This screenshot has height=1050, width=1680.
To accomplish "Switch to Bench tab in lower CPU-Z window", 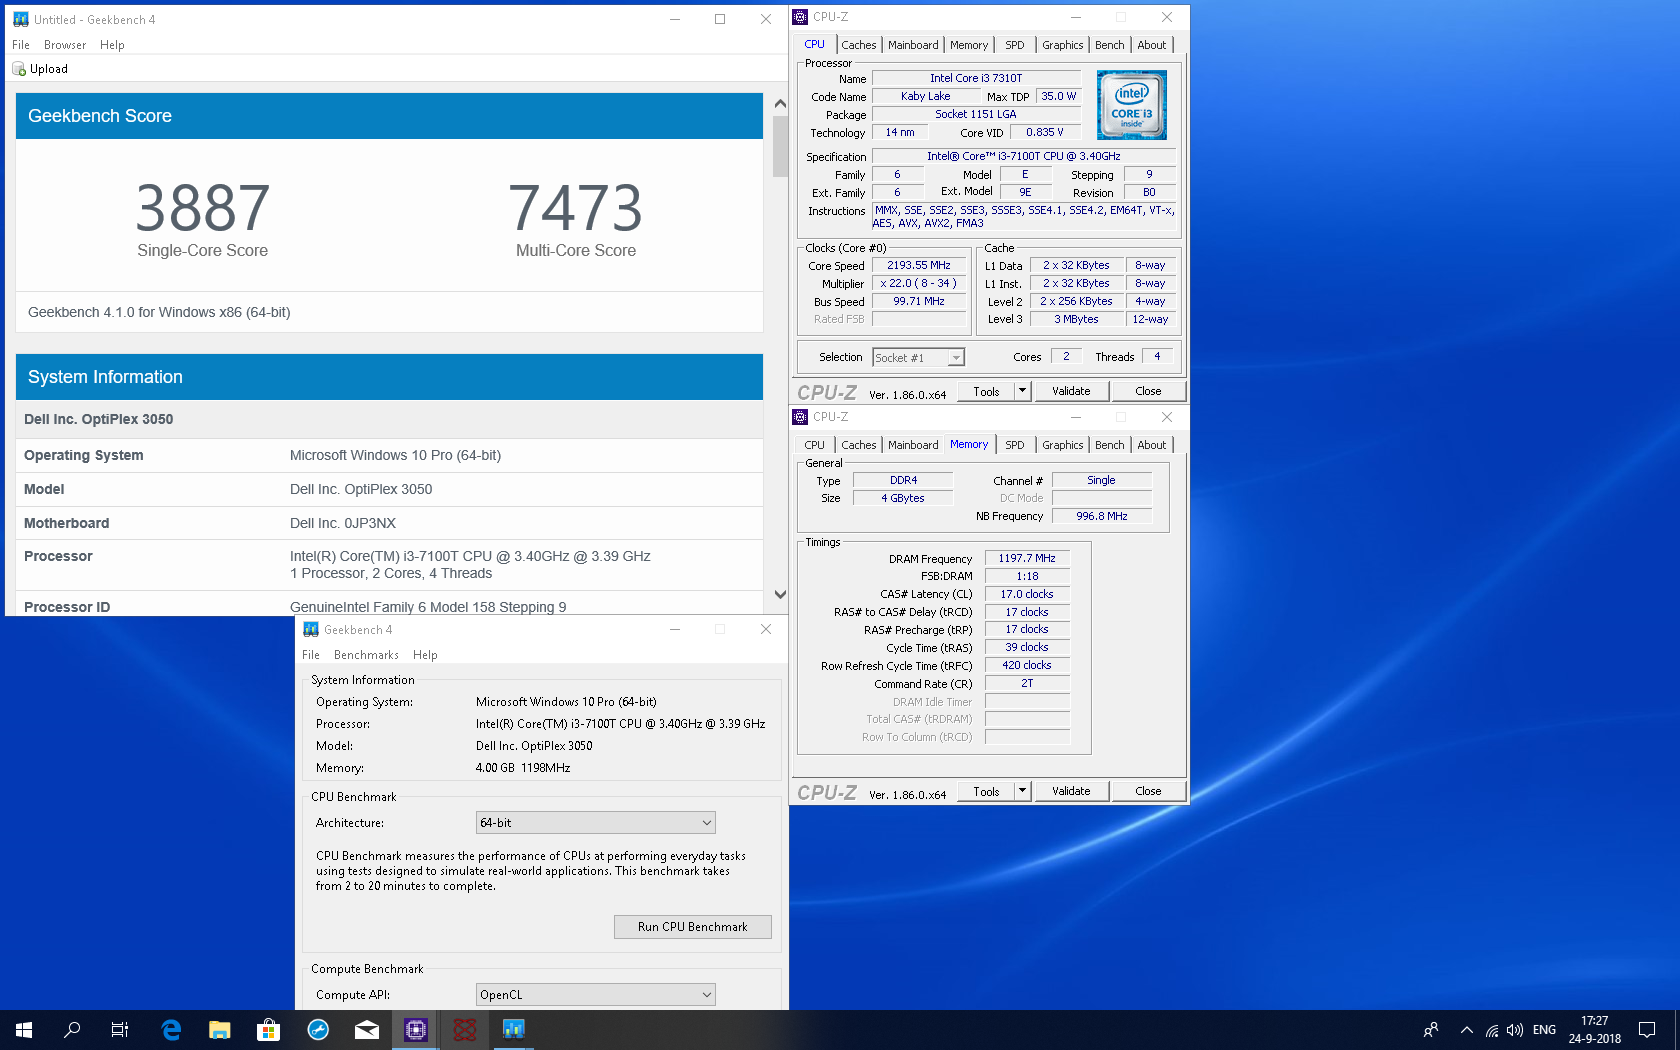I will [1110, 445].
